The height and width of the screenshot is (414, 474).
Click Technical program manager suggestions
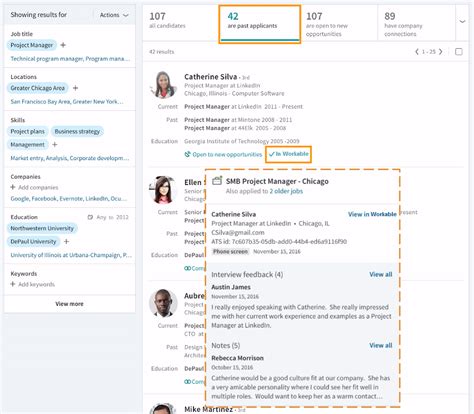tap(70, 59)
